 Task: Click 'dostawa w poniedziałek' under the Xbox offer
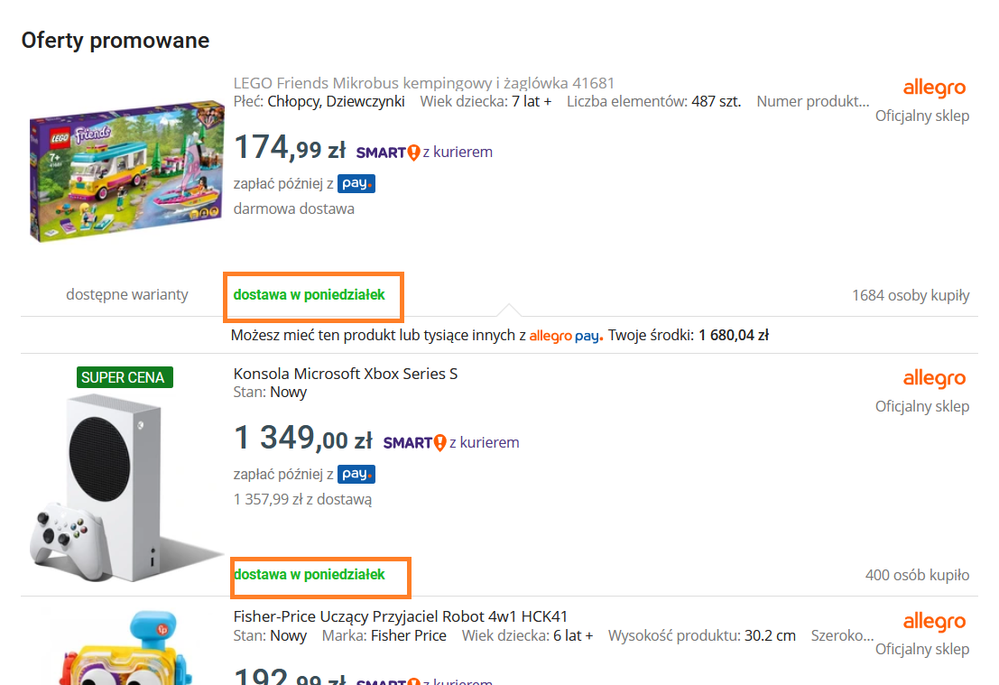click(x=309, y=575)
